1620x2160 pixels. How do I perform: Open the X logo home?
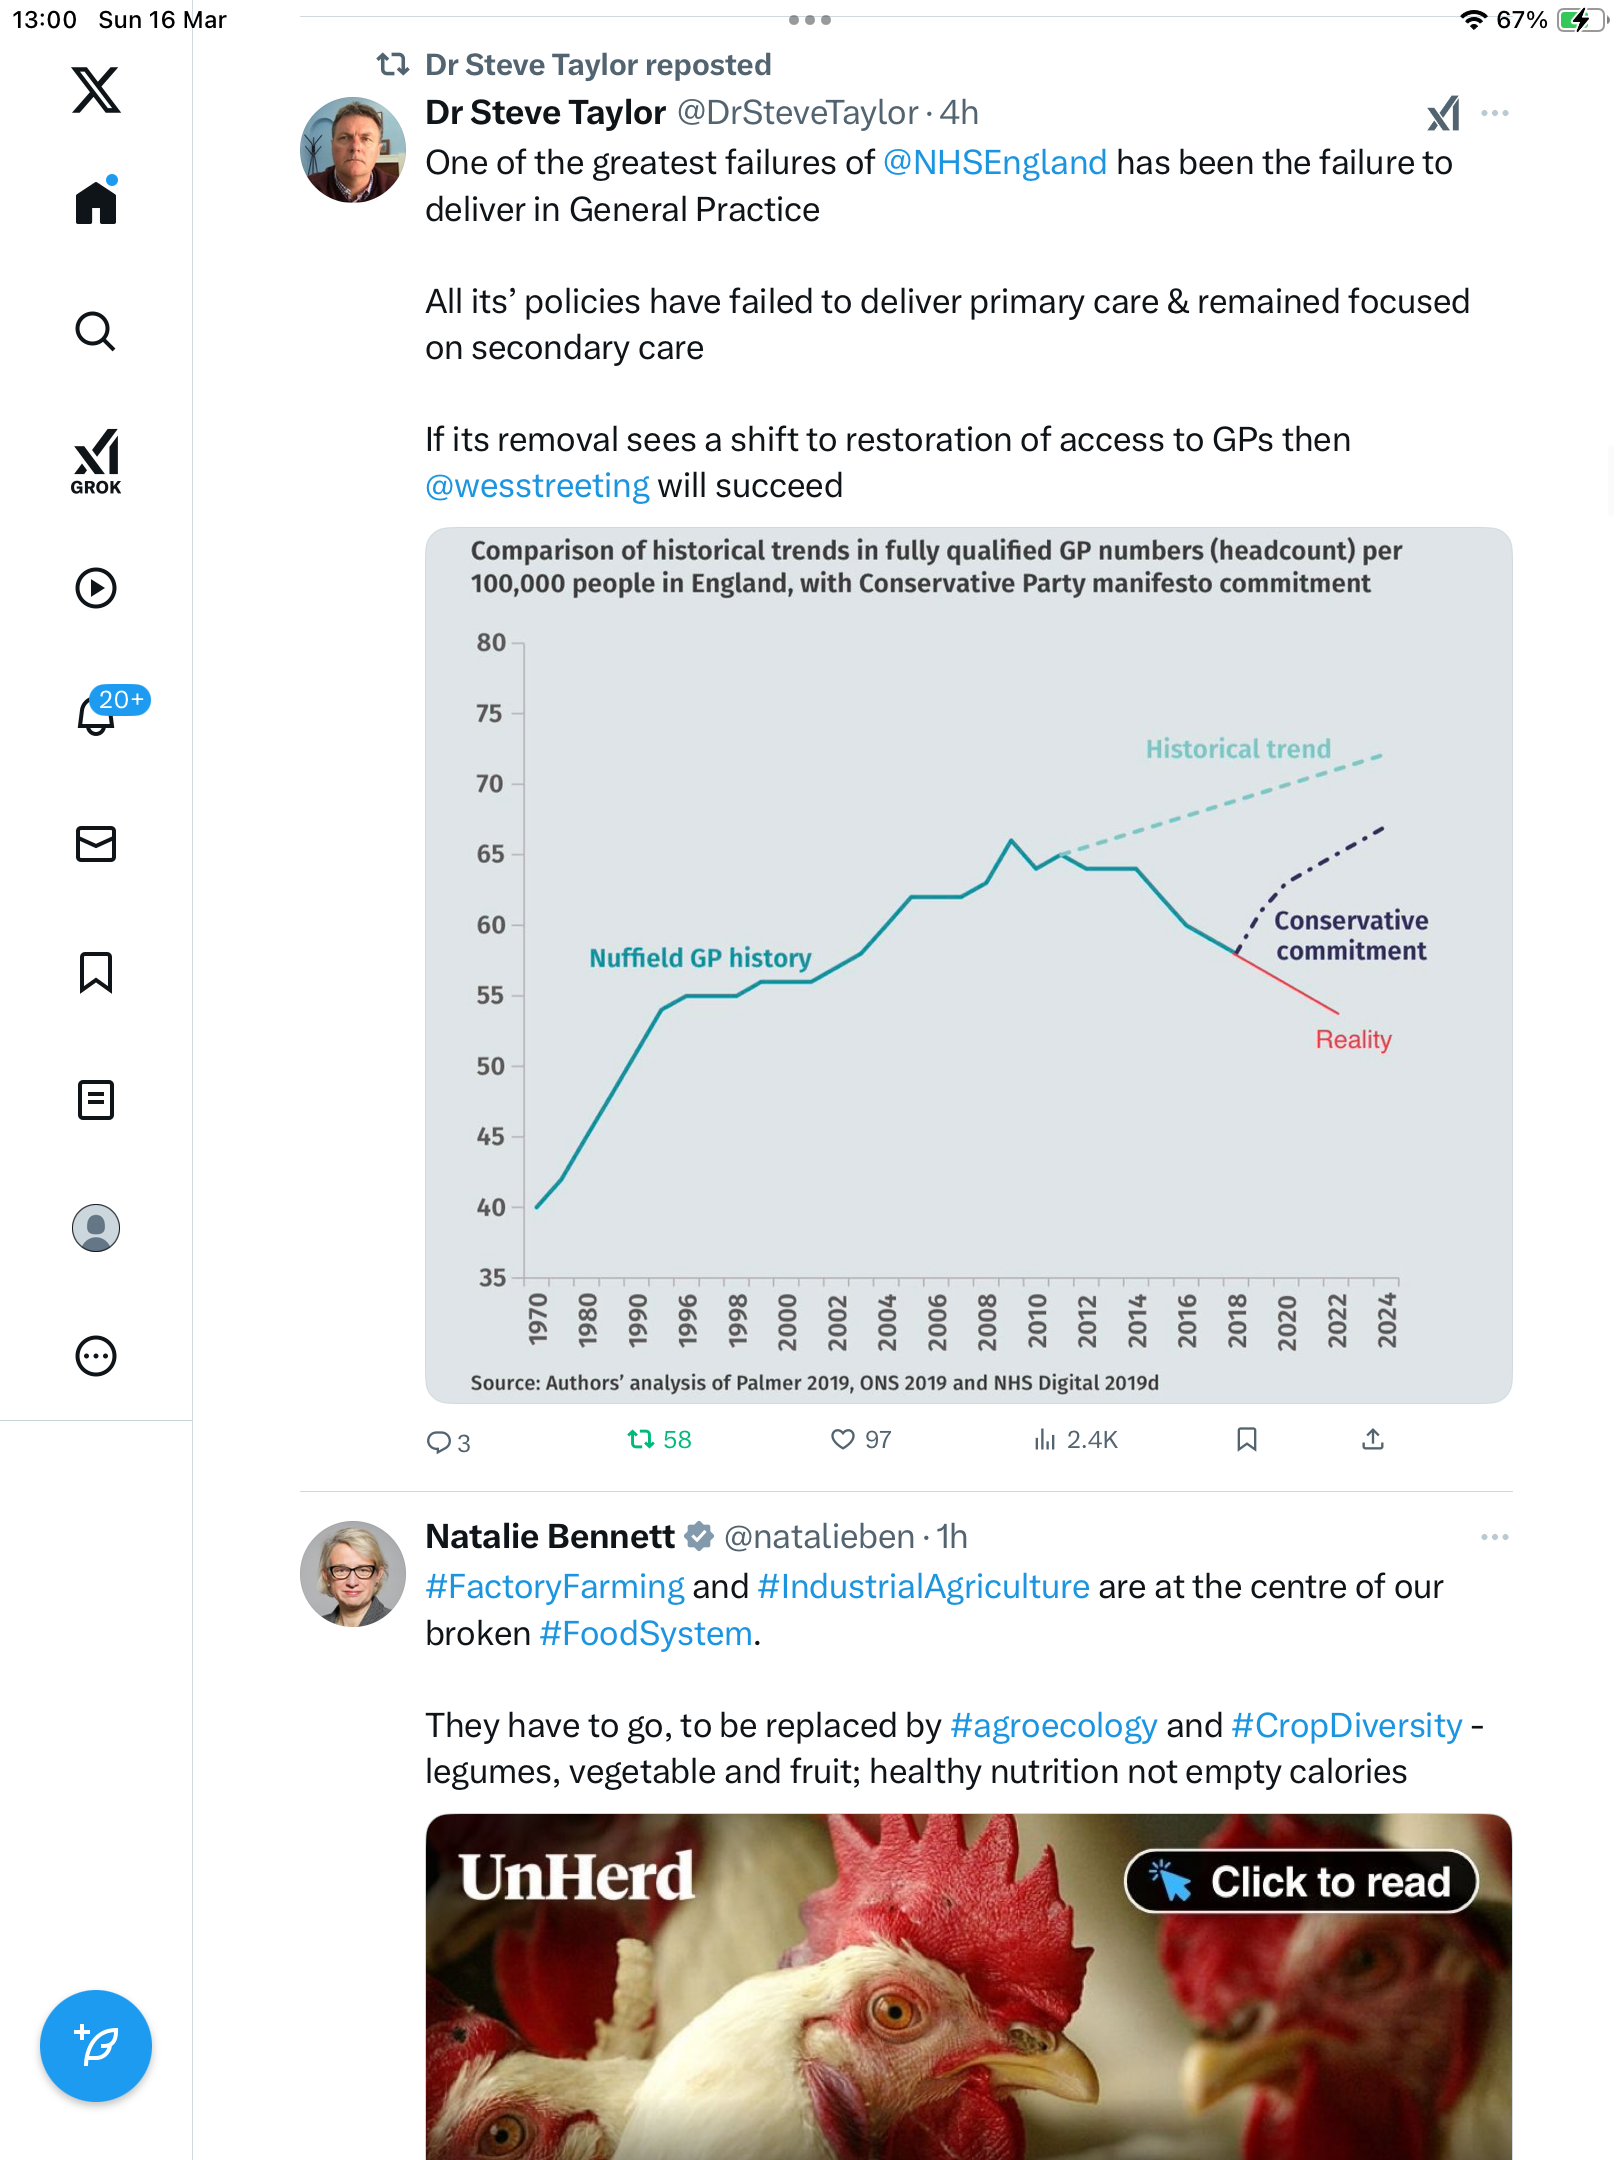[x=96, y=90]
